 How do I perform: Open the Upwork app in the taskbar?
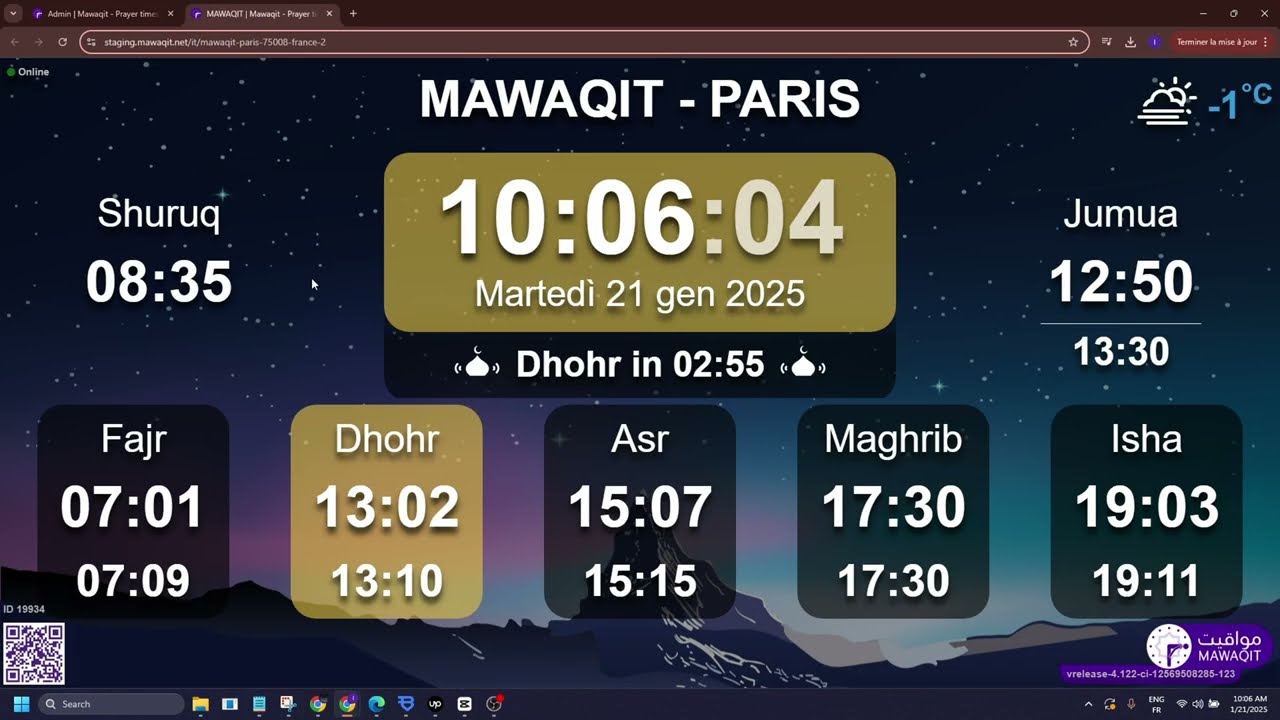(435, 704)
